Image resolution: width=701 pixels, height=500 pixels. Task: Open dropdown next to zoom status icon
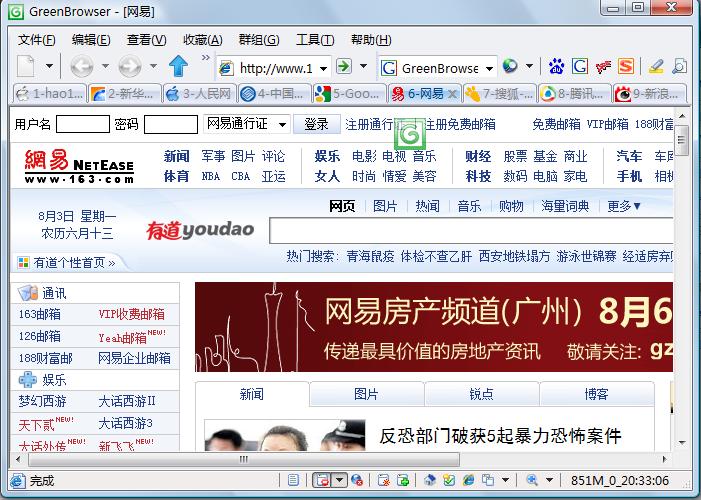[549, 480]
